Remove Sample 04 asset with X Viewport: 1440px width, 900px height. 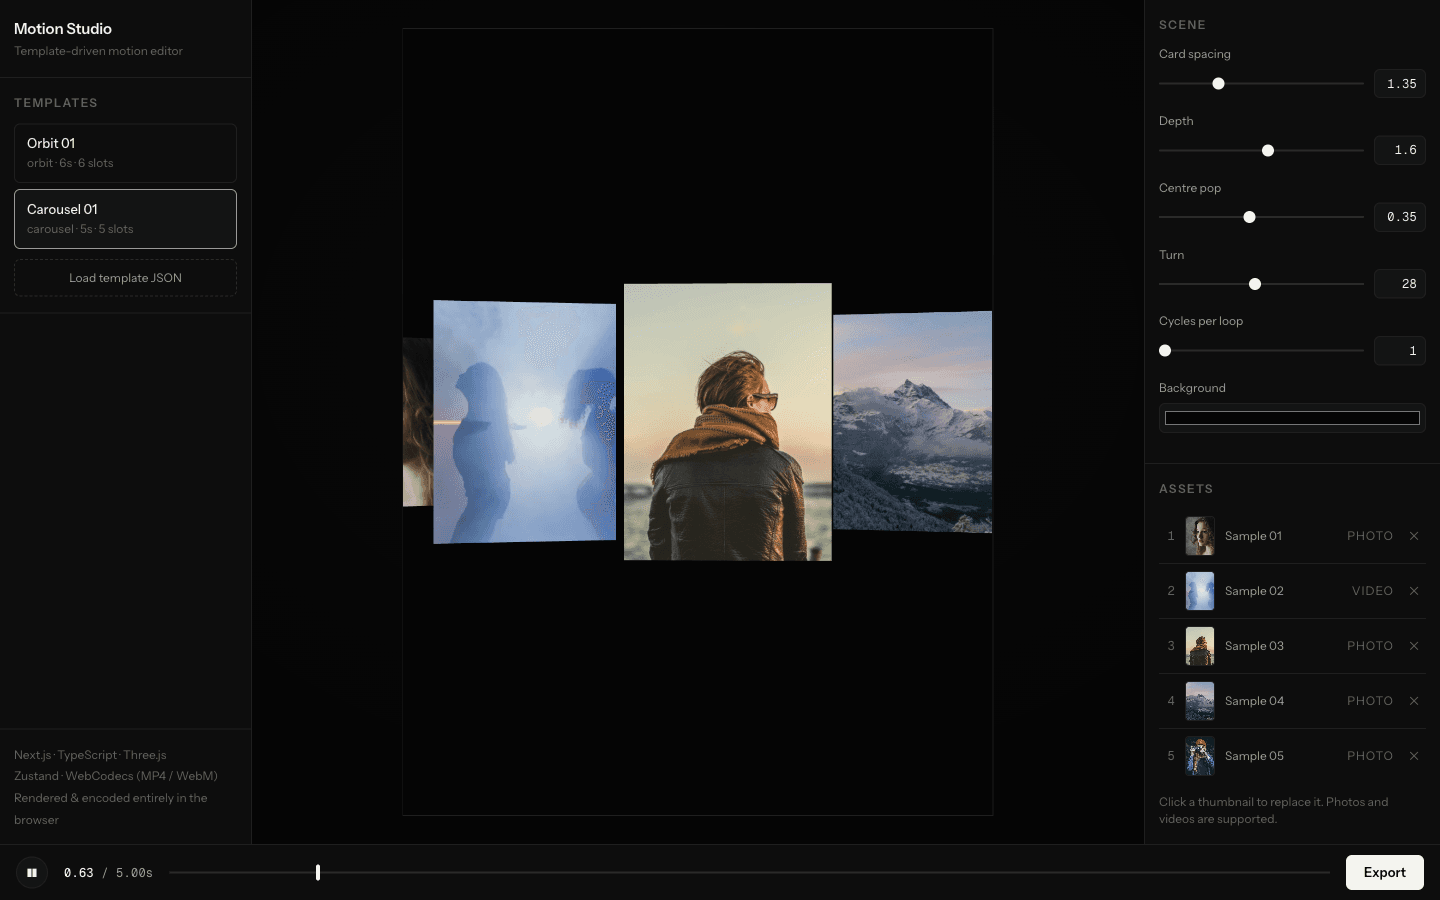1414,701
